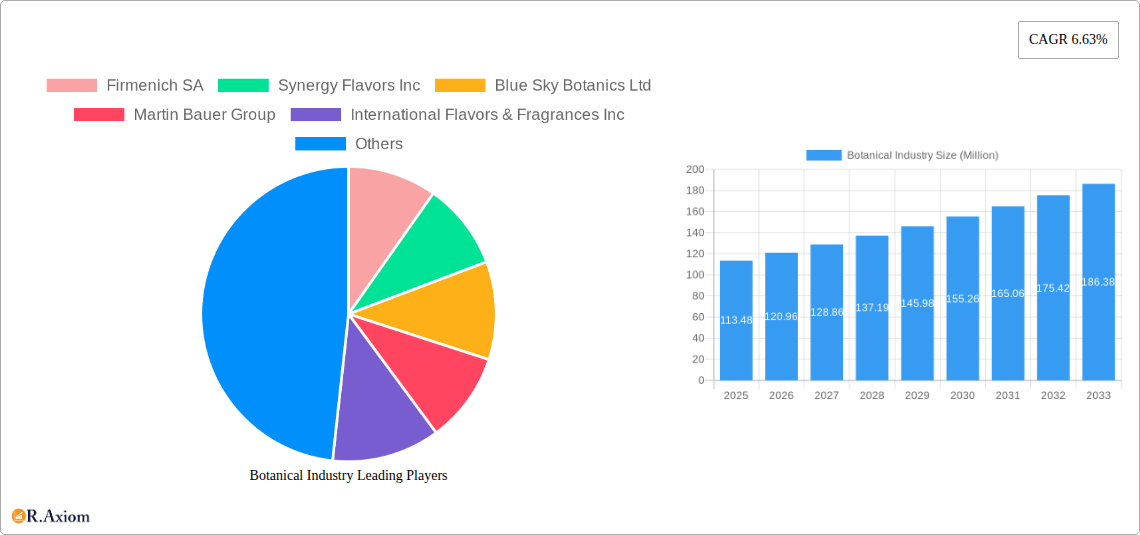This screenshot has height=535, width=1140.
Task: Click the 2025 bar showing 113.48
Action: (736, 321)
